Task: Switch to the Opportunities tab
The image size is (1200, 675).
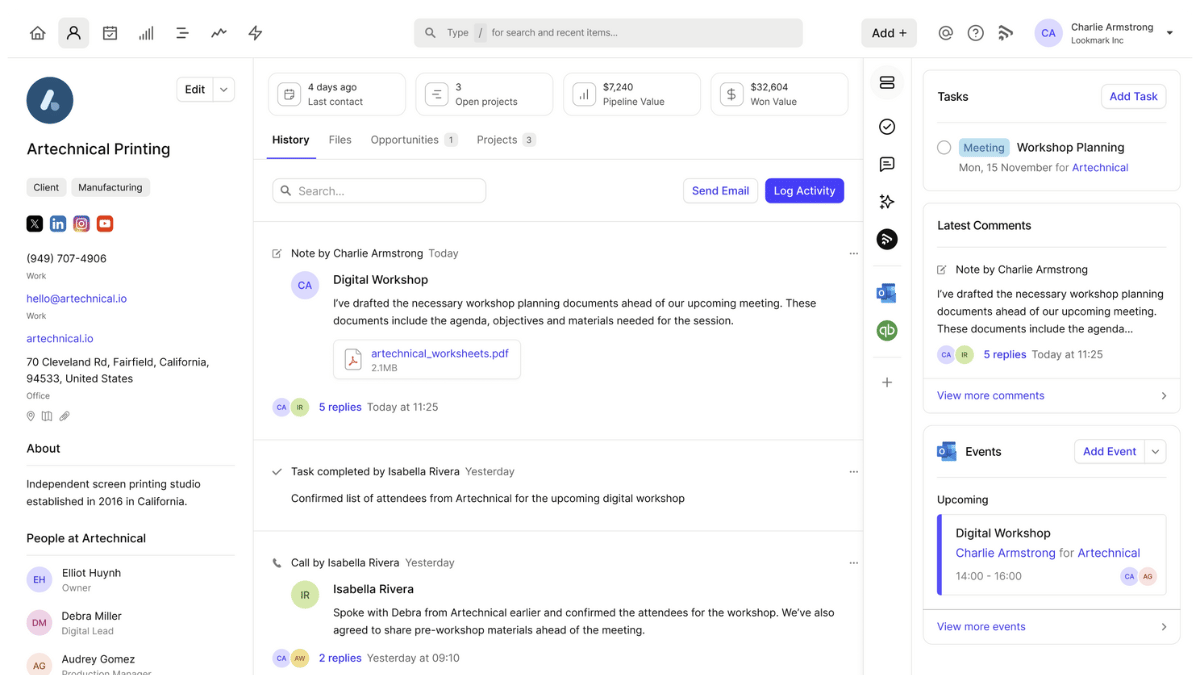Action: click(x=404, y=140)
